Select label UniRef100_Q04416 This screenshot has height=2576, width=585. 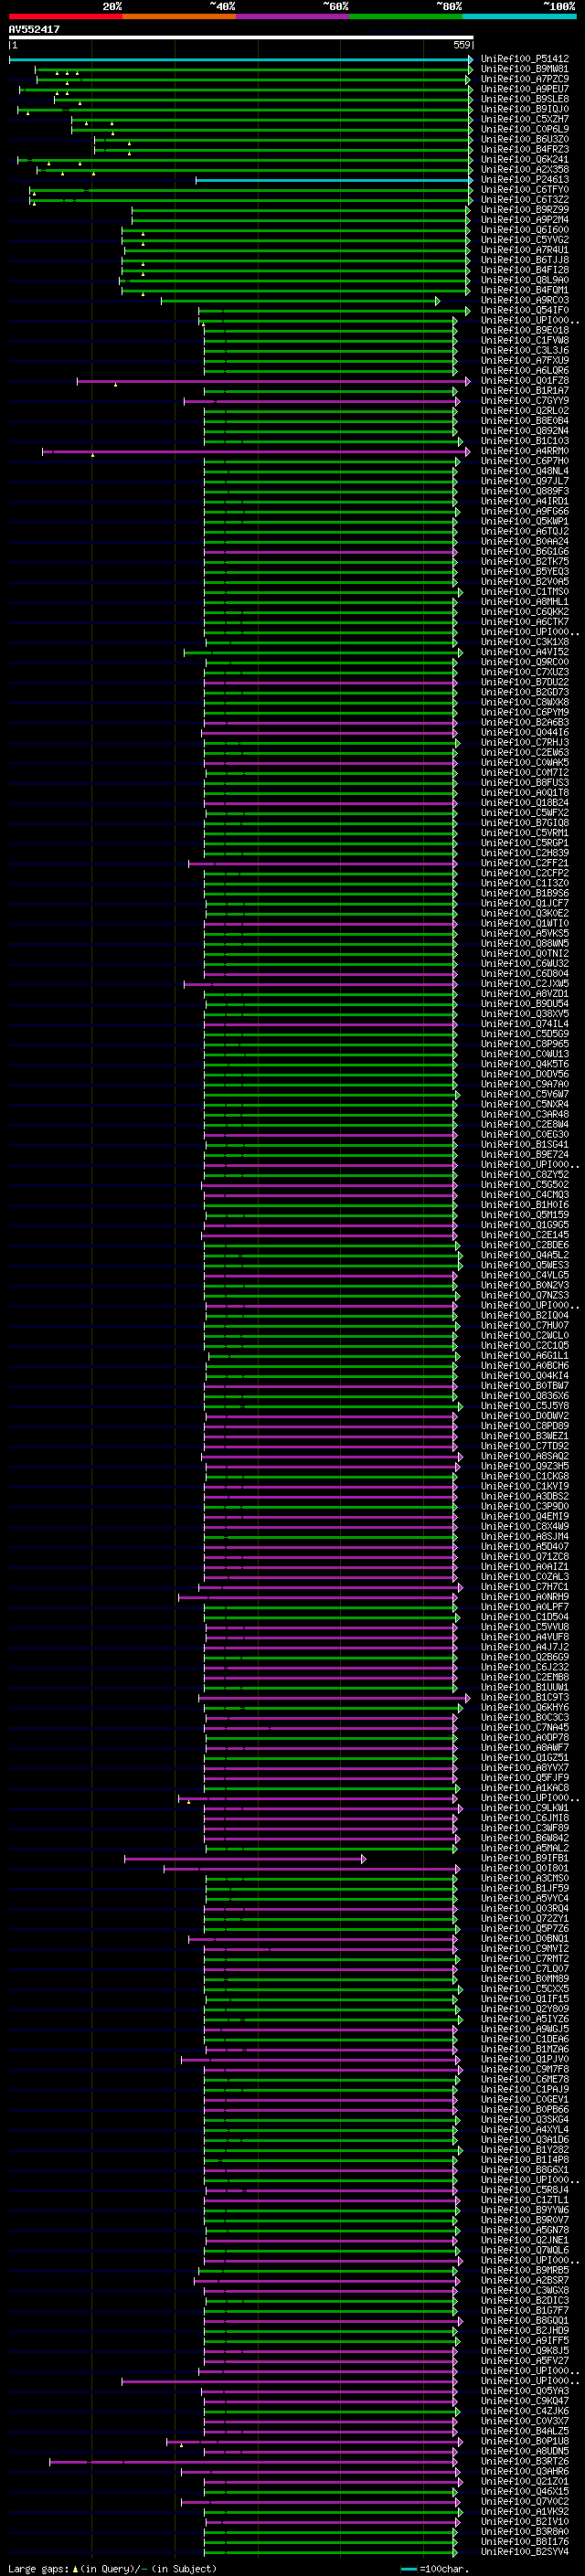(x=525, y=734)
